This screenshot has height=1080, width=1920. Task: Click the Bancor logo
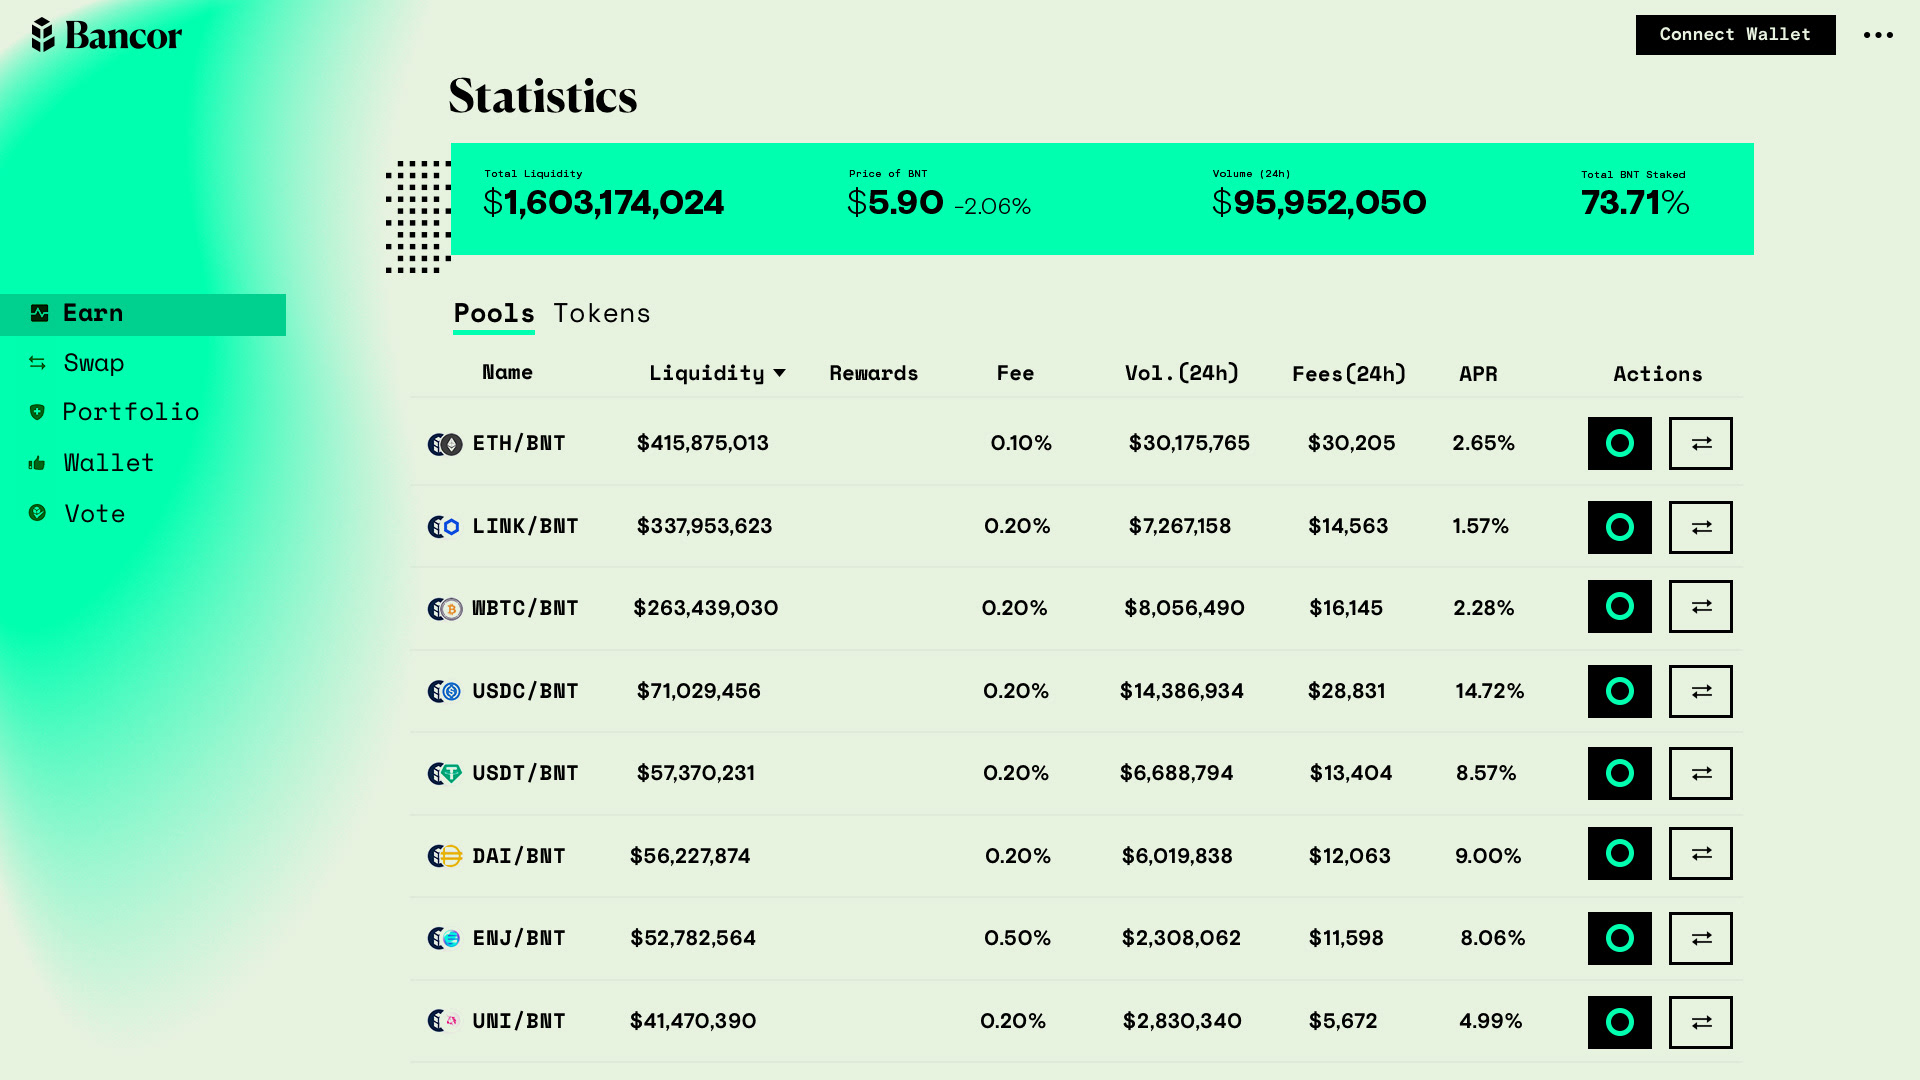107,35
